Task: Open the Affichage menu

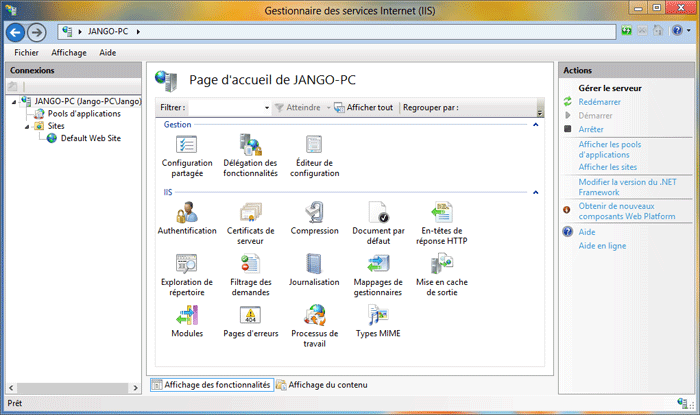Action: click(x=69, y=53)
